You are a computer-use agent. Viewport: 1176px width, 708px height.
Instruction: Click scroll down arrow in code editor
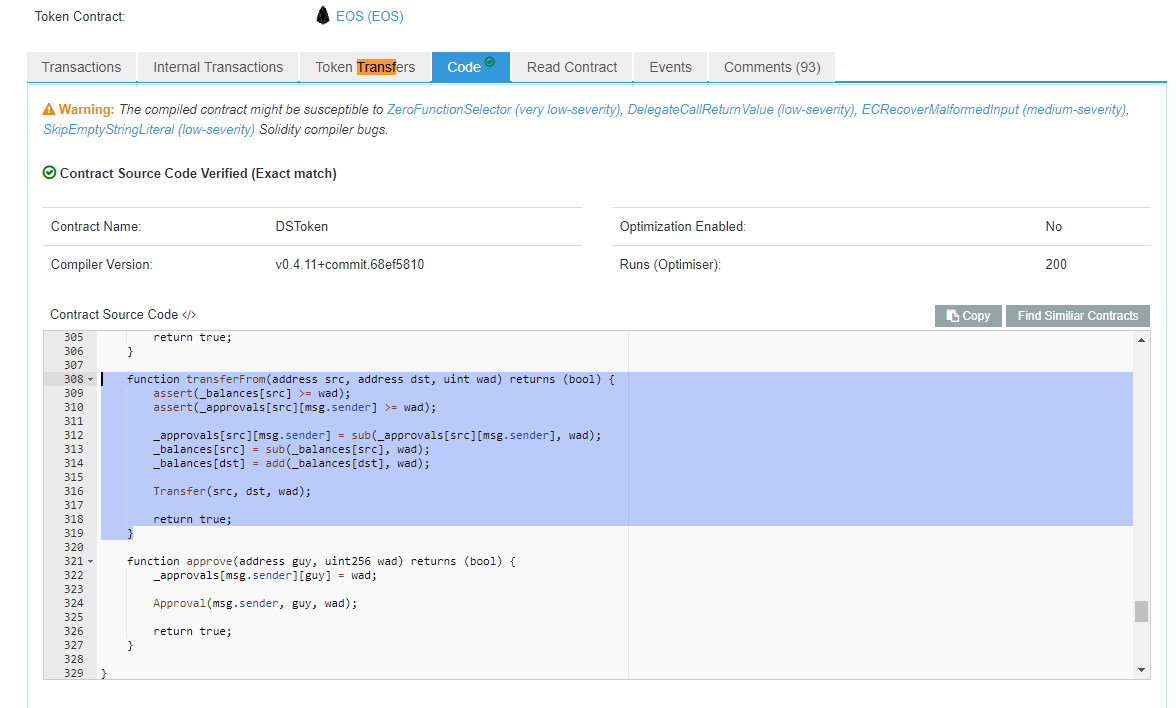1142,670
